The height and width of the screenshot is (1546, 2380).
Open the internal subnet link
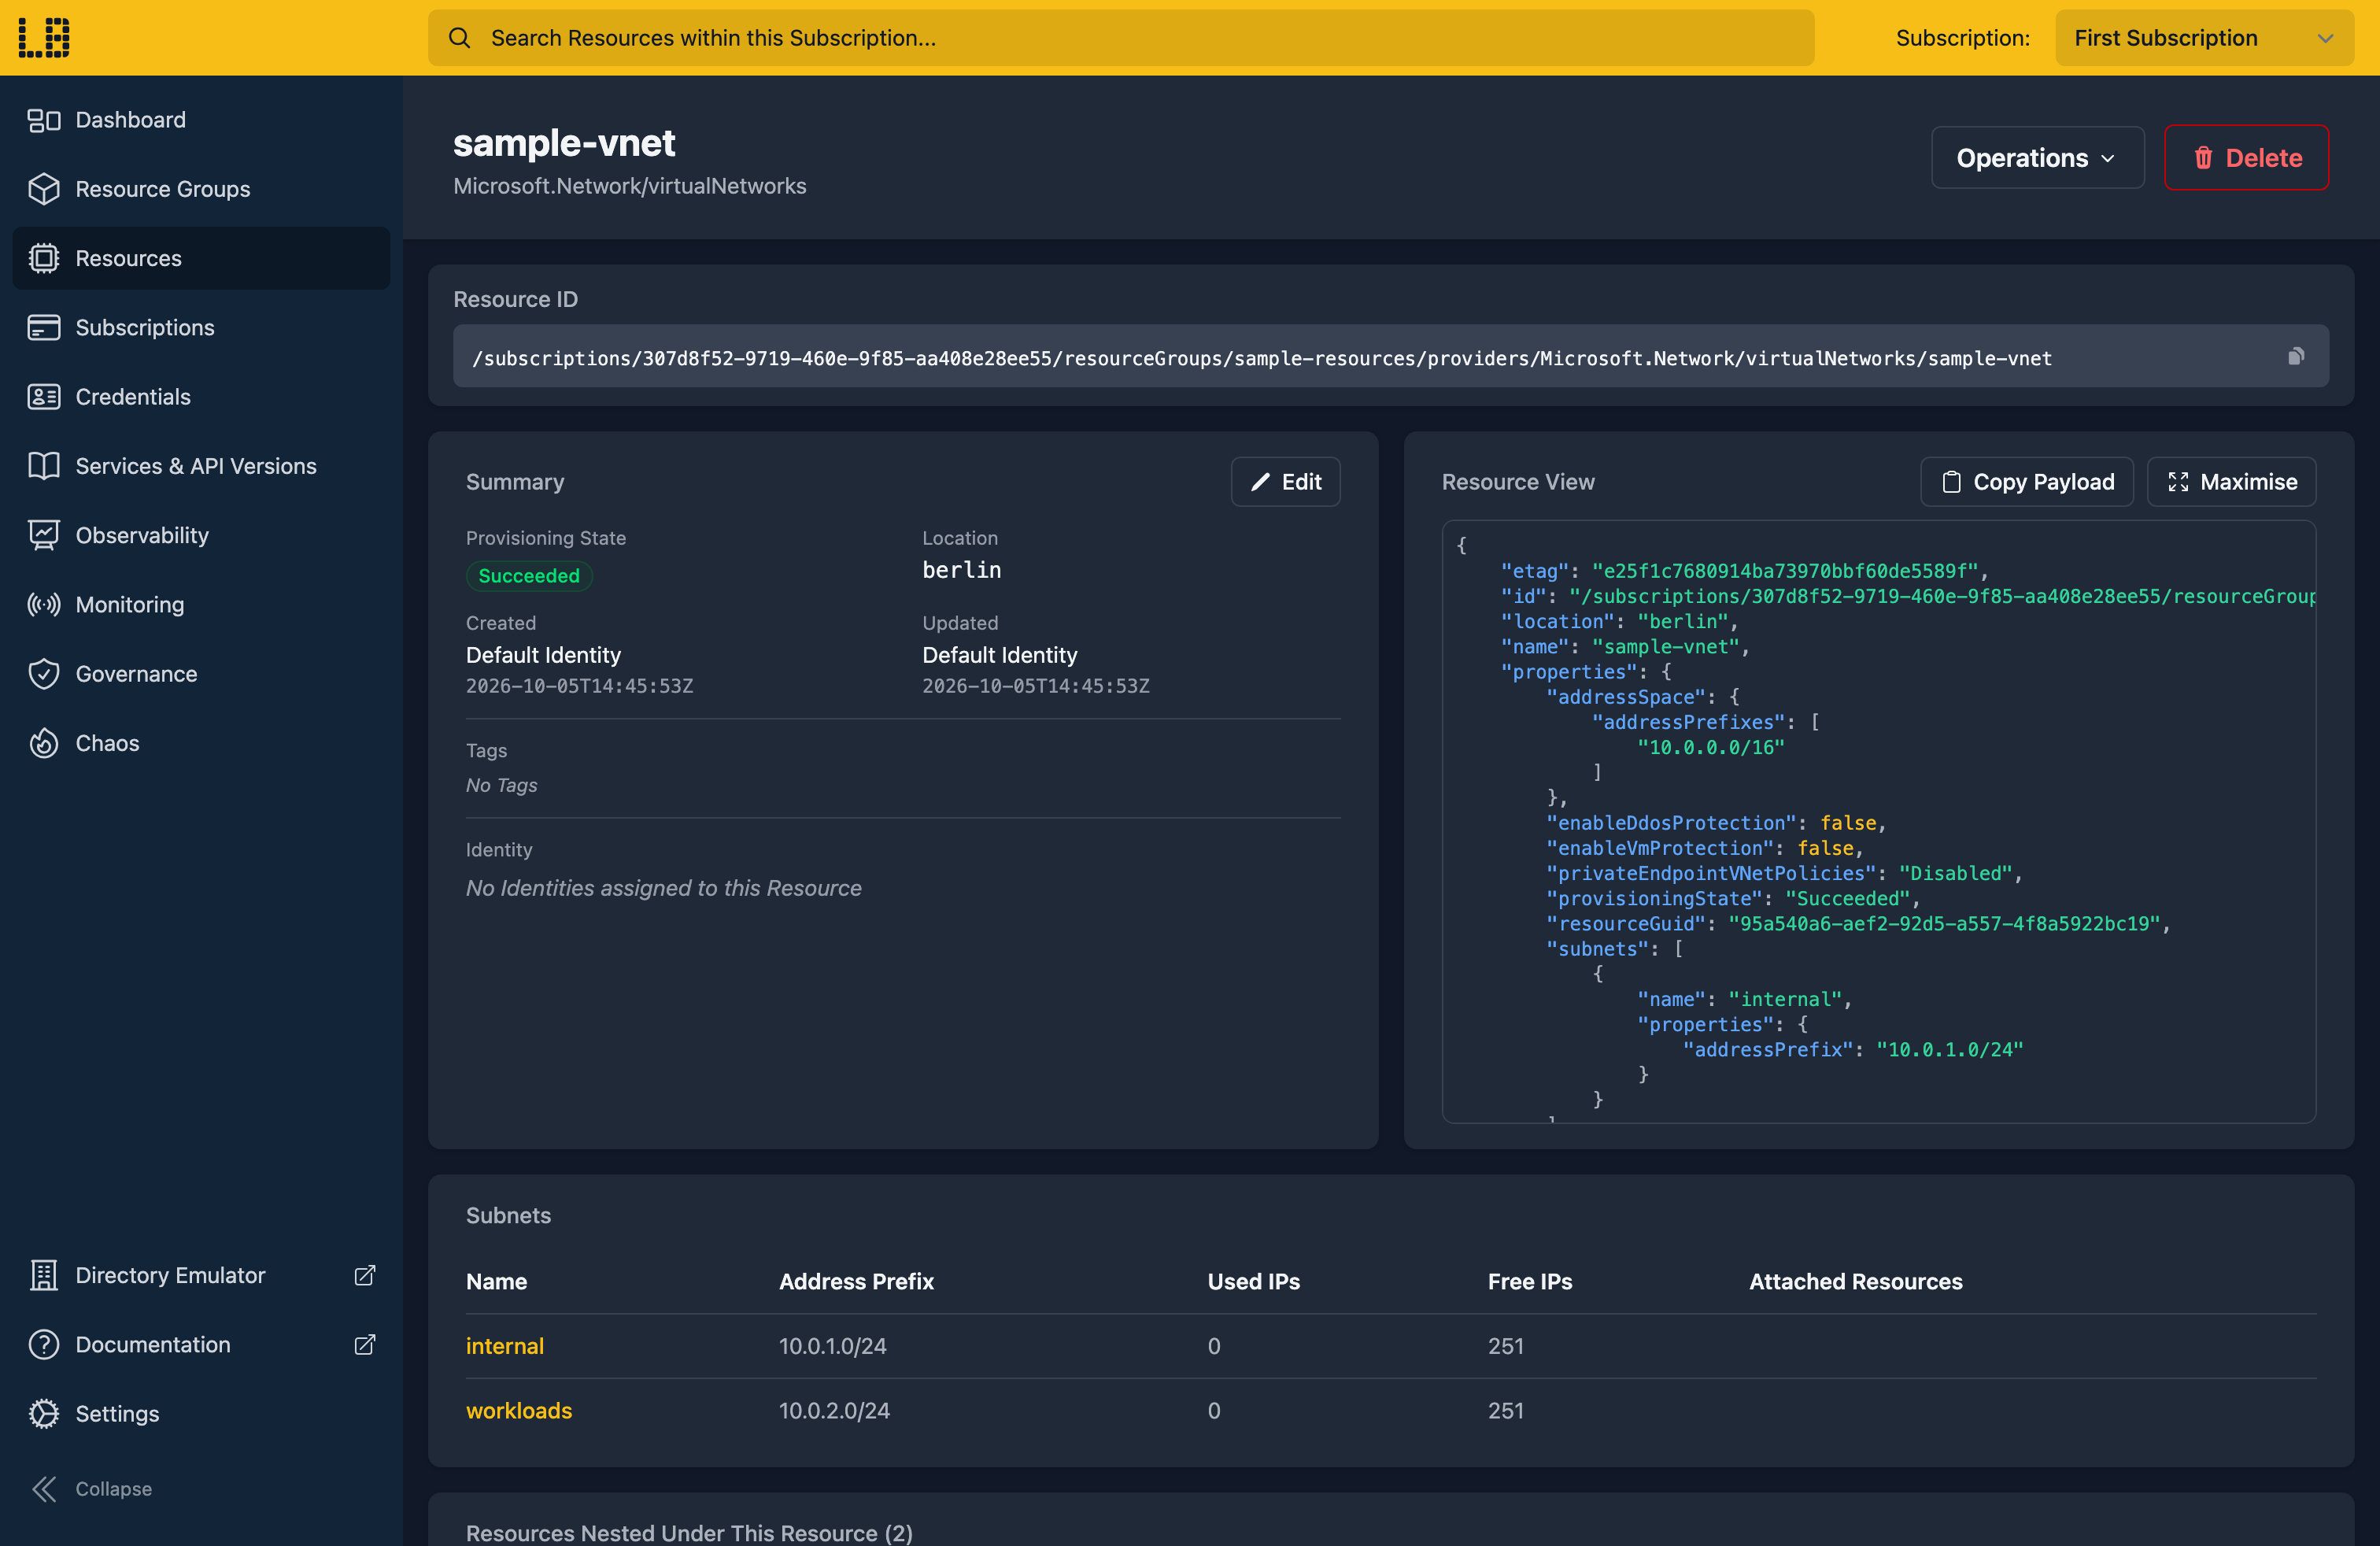tap(505, 1346)
